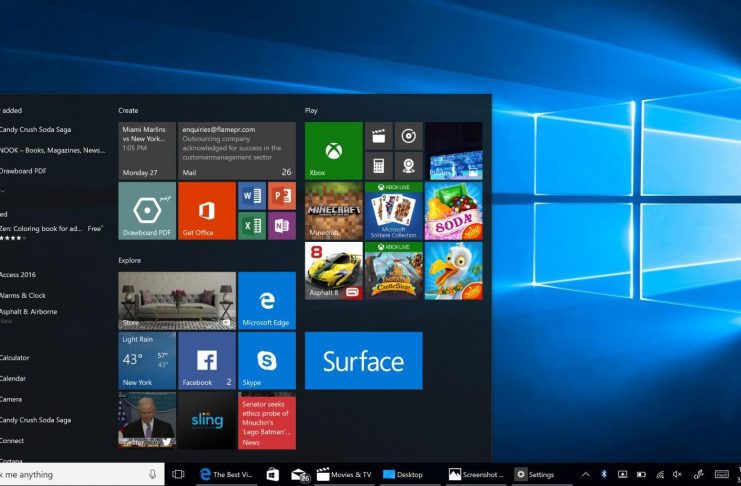
Task: Open the Store icon on the taskbar
Action: click(273, 474)
